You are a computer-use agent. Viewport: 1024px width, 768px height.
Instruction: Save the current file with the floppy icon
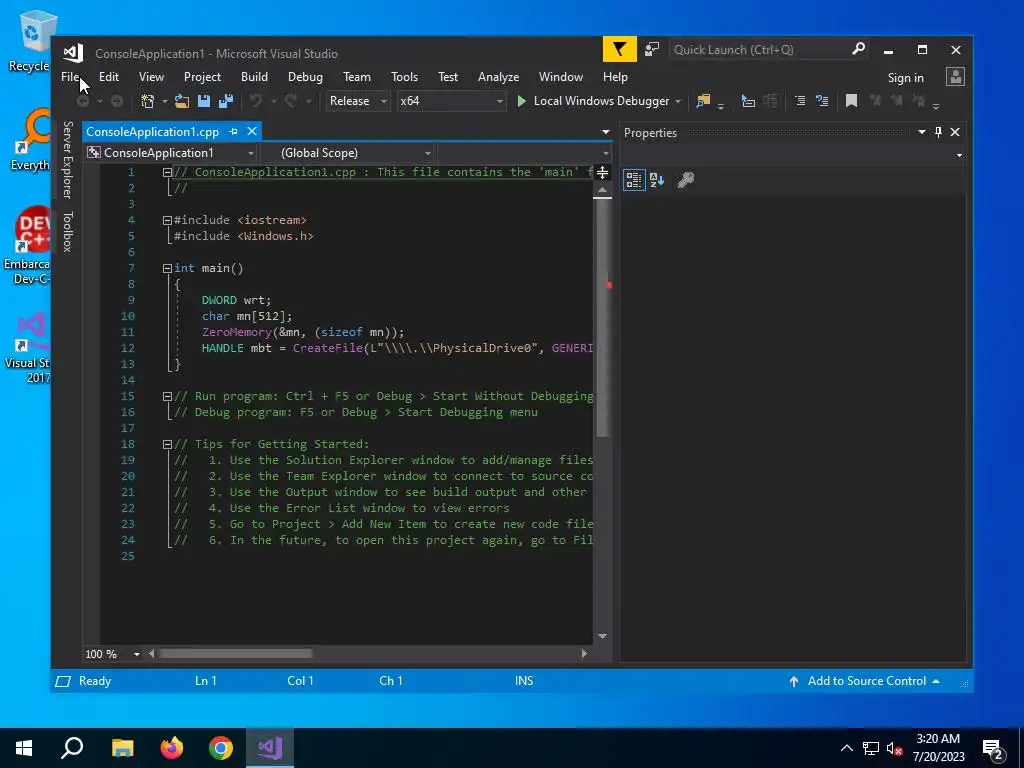tap(204, 101)
